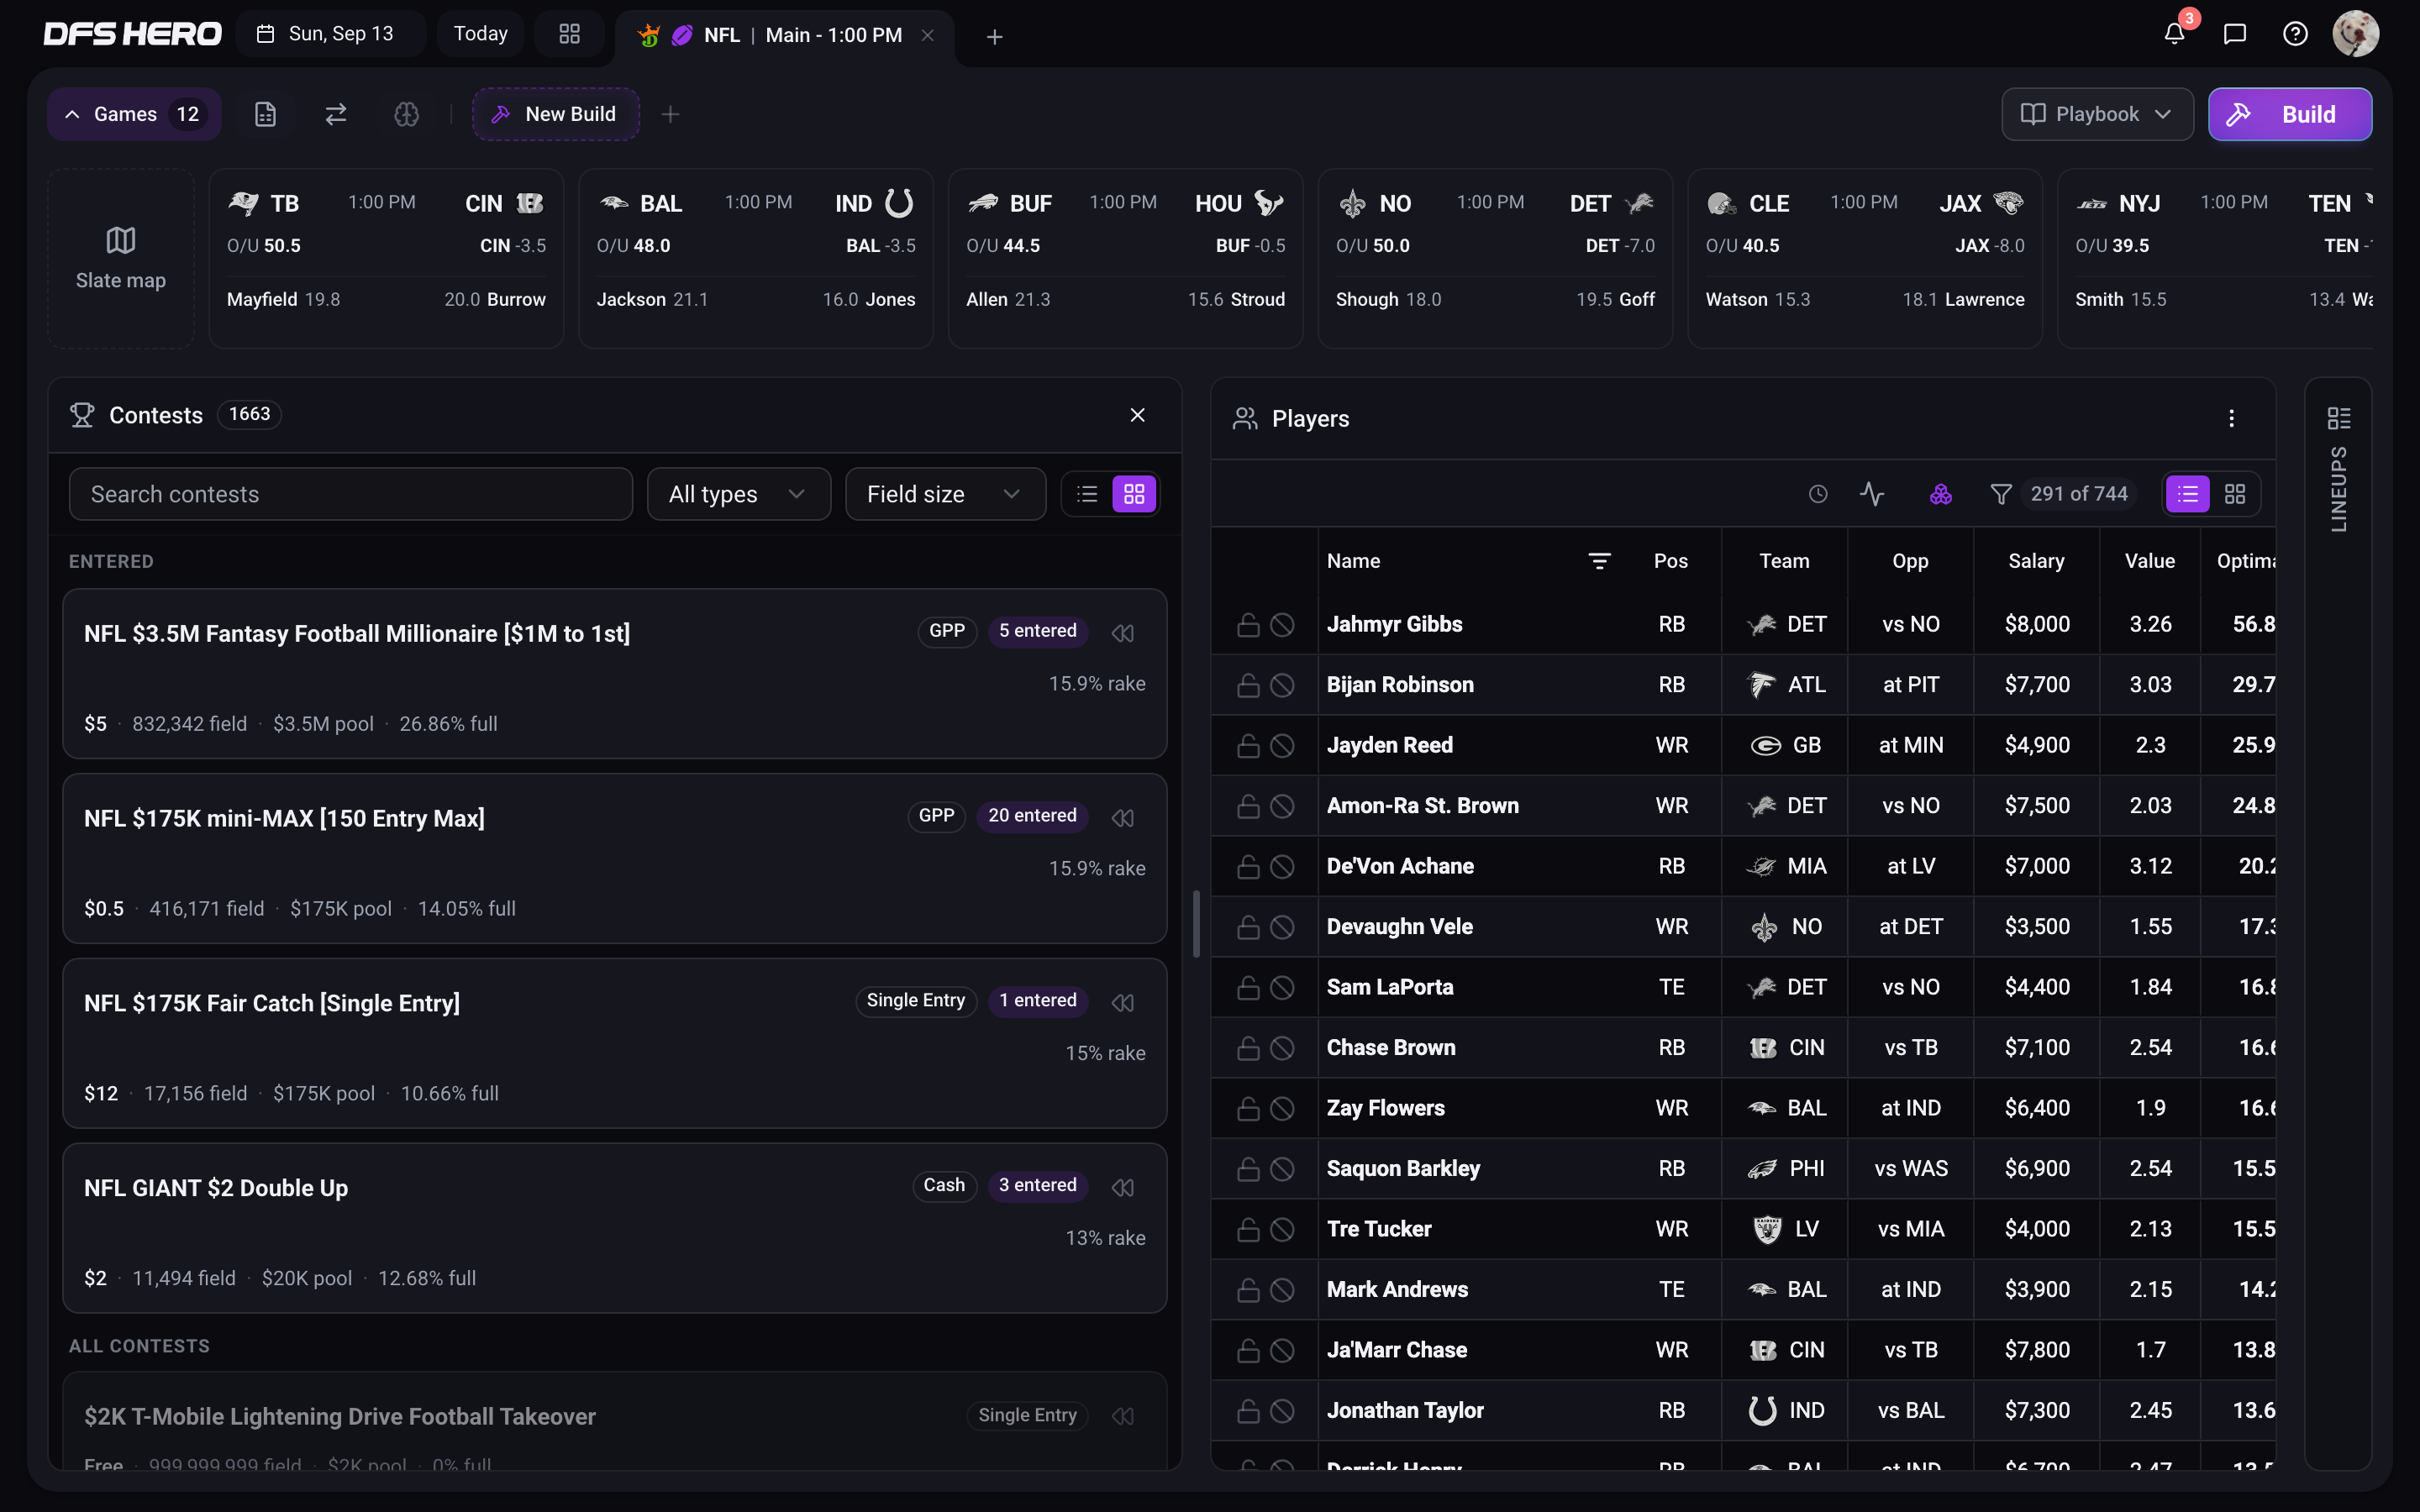Click the sort icon in Name column header
The height and width of the screenshot is (1512, 2420).
[1599, 561]
